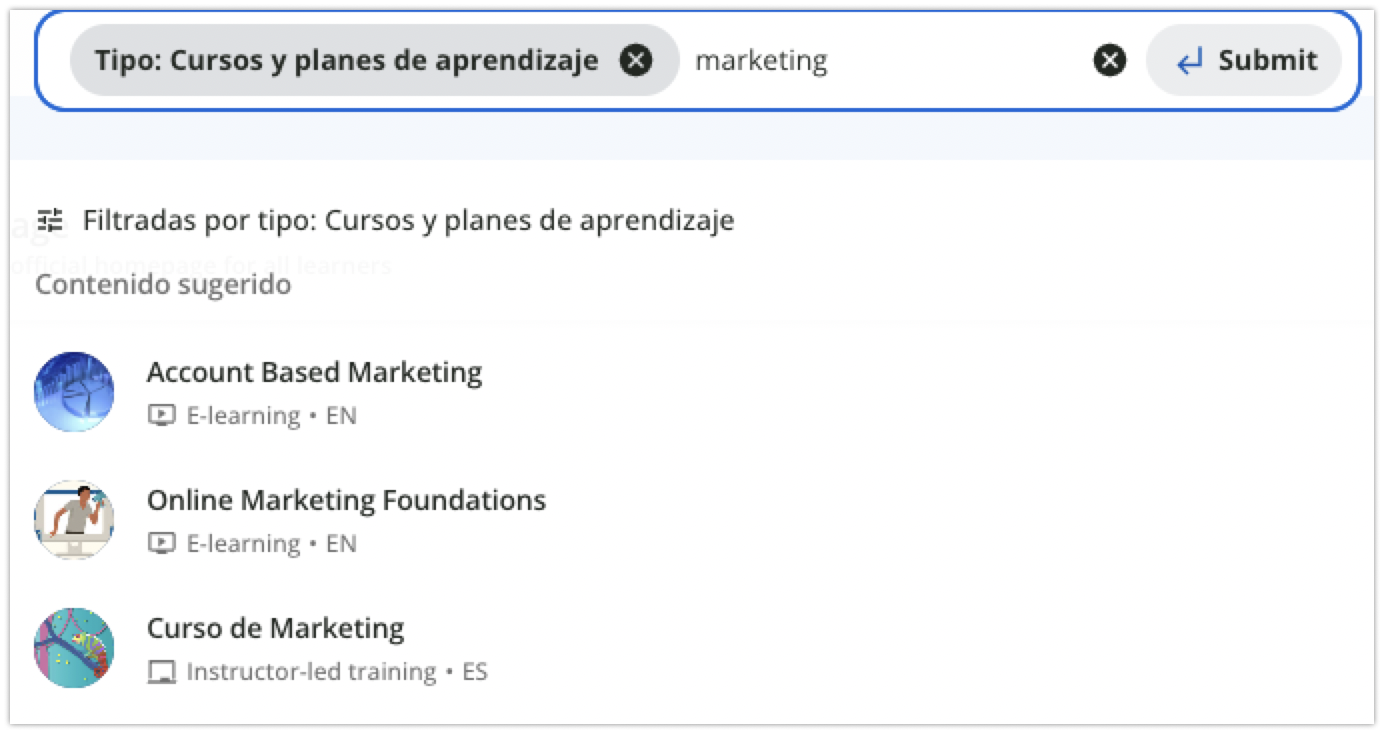The image size is (1384, 734).
Task: Click Curso de Marketing thumbnail image
Action: pos(74,647)
